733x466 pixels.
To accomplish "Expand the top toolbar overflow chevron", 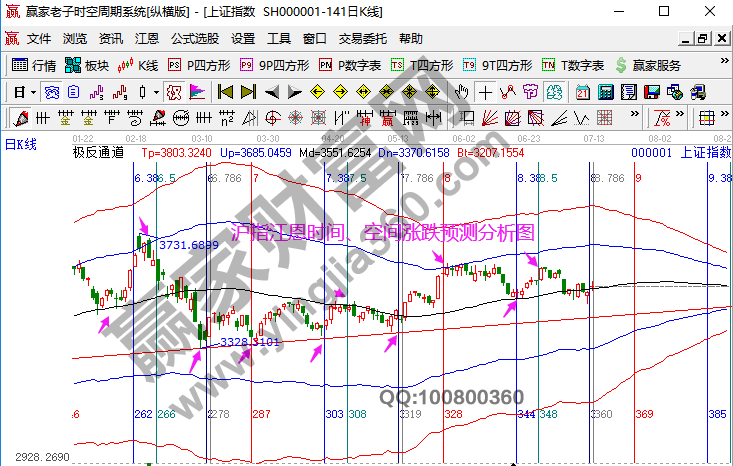I will point(724,65).
